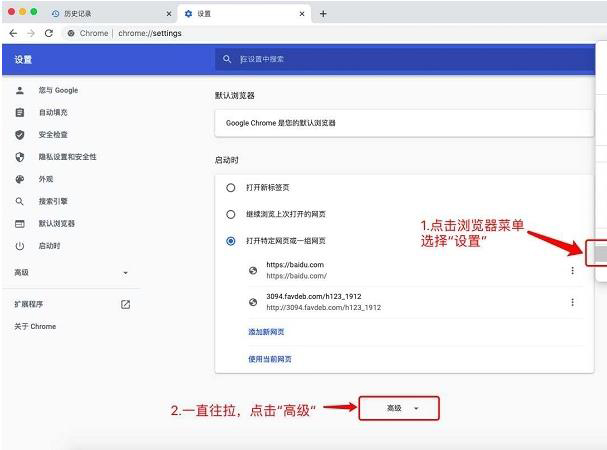Reload the page with refresh icon
Screen dimensions: 607x450
click(x=48, y=33)
